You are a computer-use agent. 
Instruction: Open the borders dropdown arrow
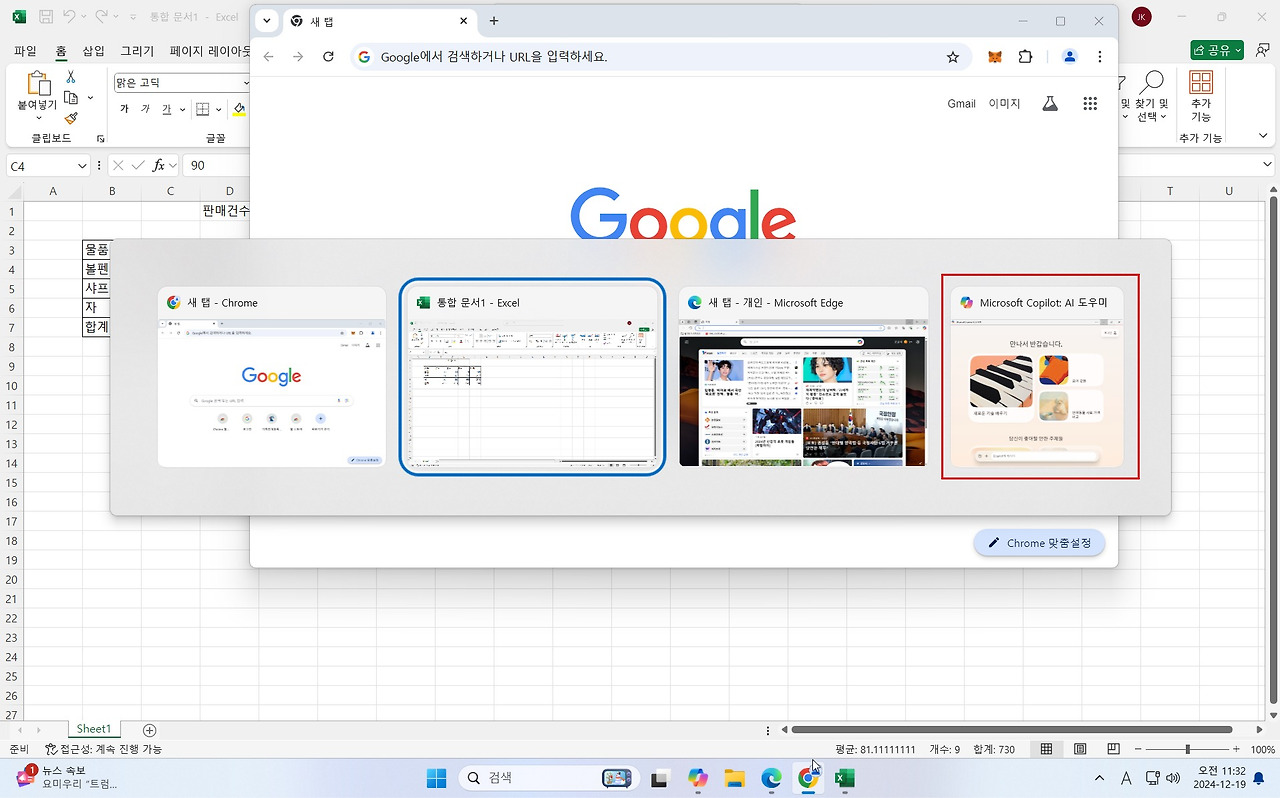coord(218,109)
